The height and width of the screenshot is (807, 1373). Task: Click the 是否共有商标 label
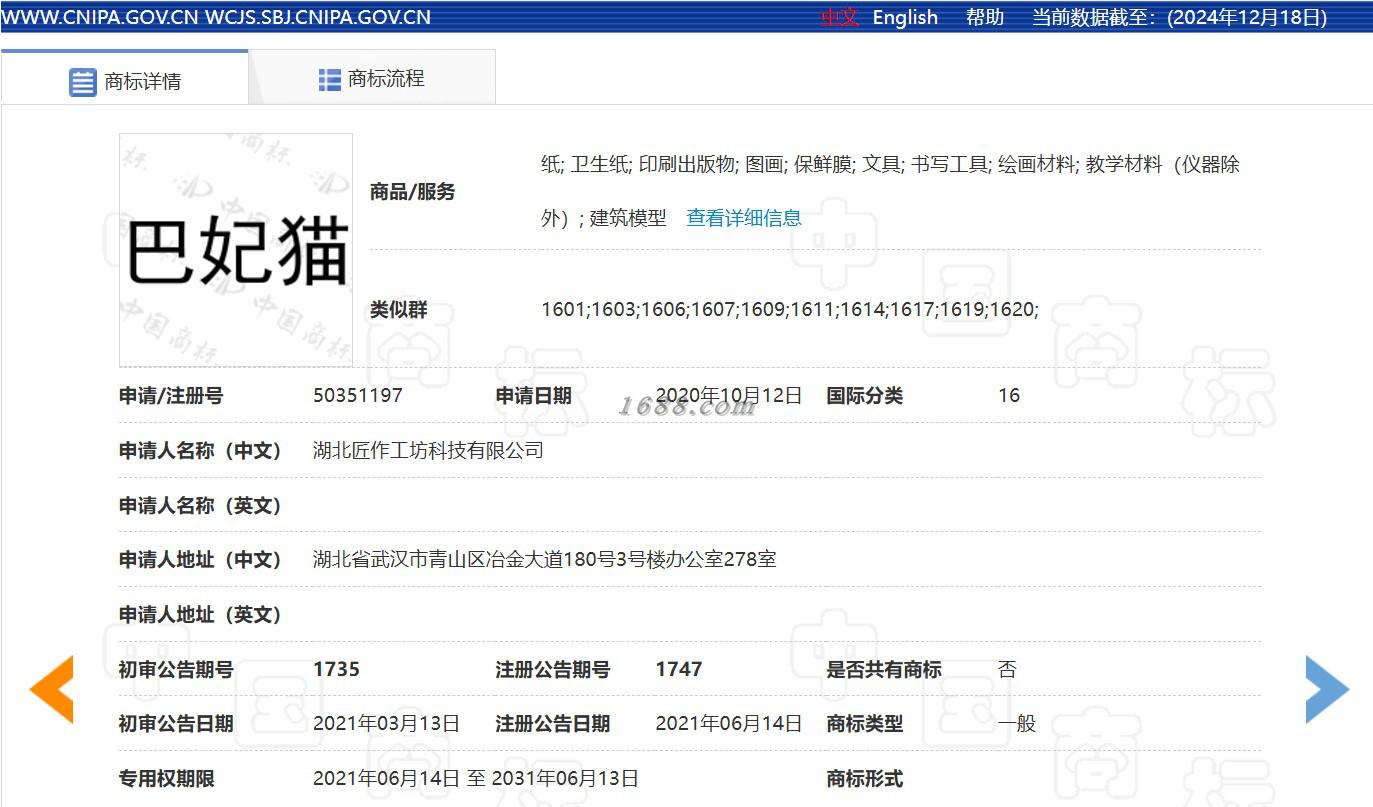(x=884, y=669)
